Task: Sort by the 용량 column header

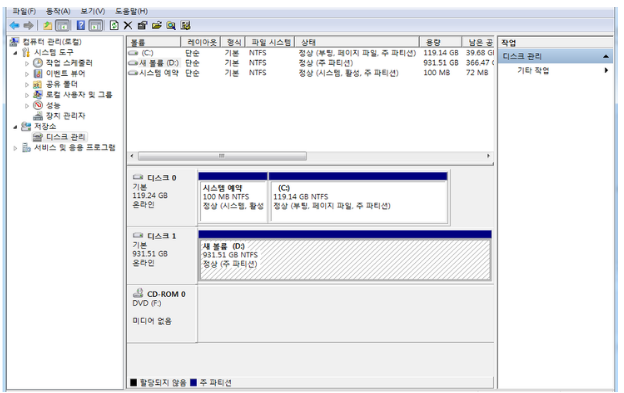Action: pos(441,42)
